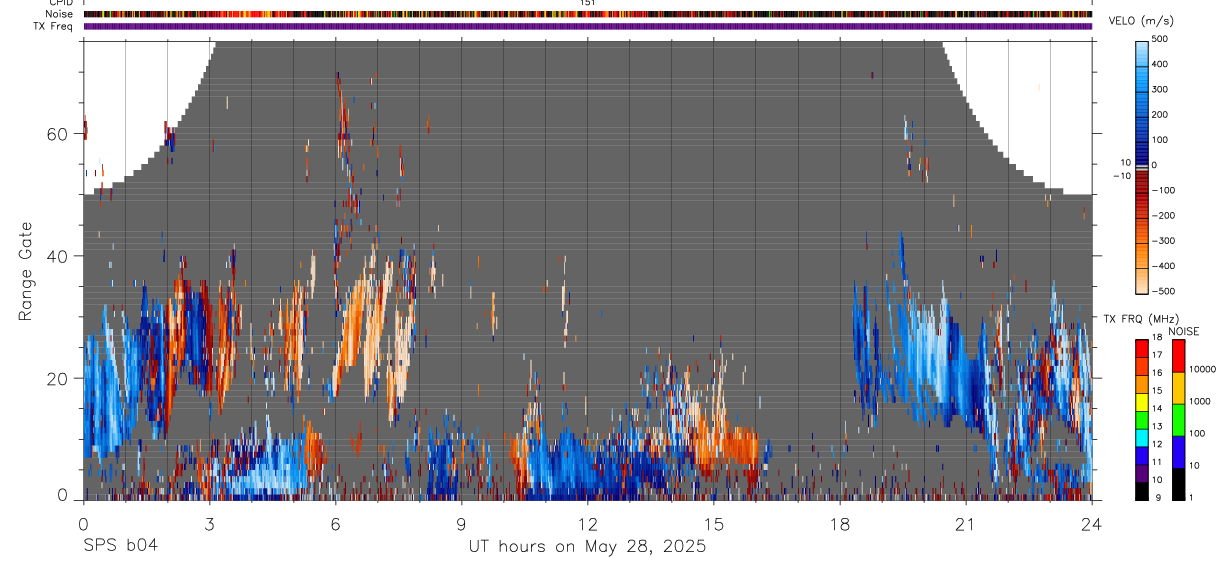Pick the green 13–14 MHz swatch in TX FRQ legend
Screen dimensions: 1228x567
point(1142,420)
